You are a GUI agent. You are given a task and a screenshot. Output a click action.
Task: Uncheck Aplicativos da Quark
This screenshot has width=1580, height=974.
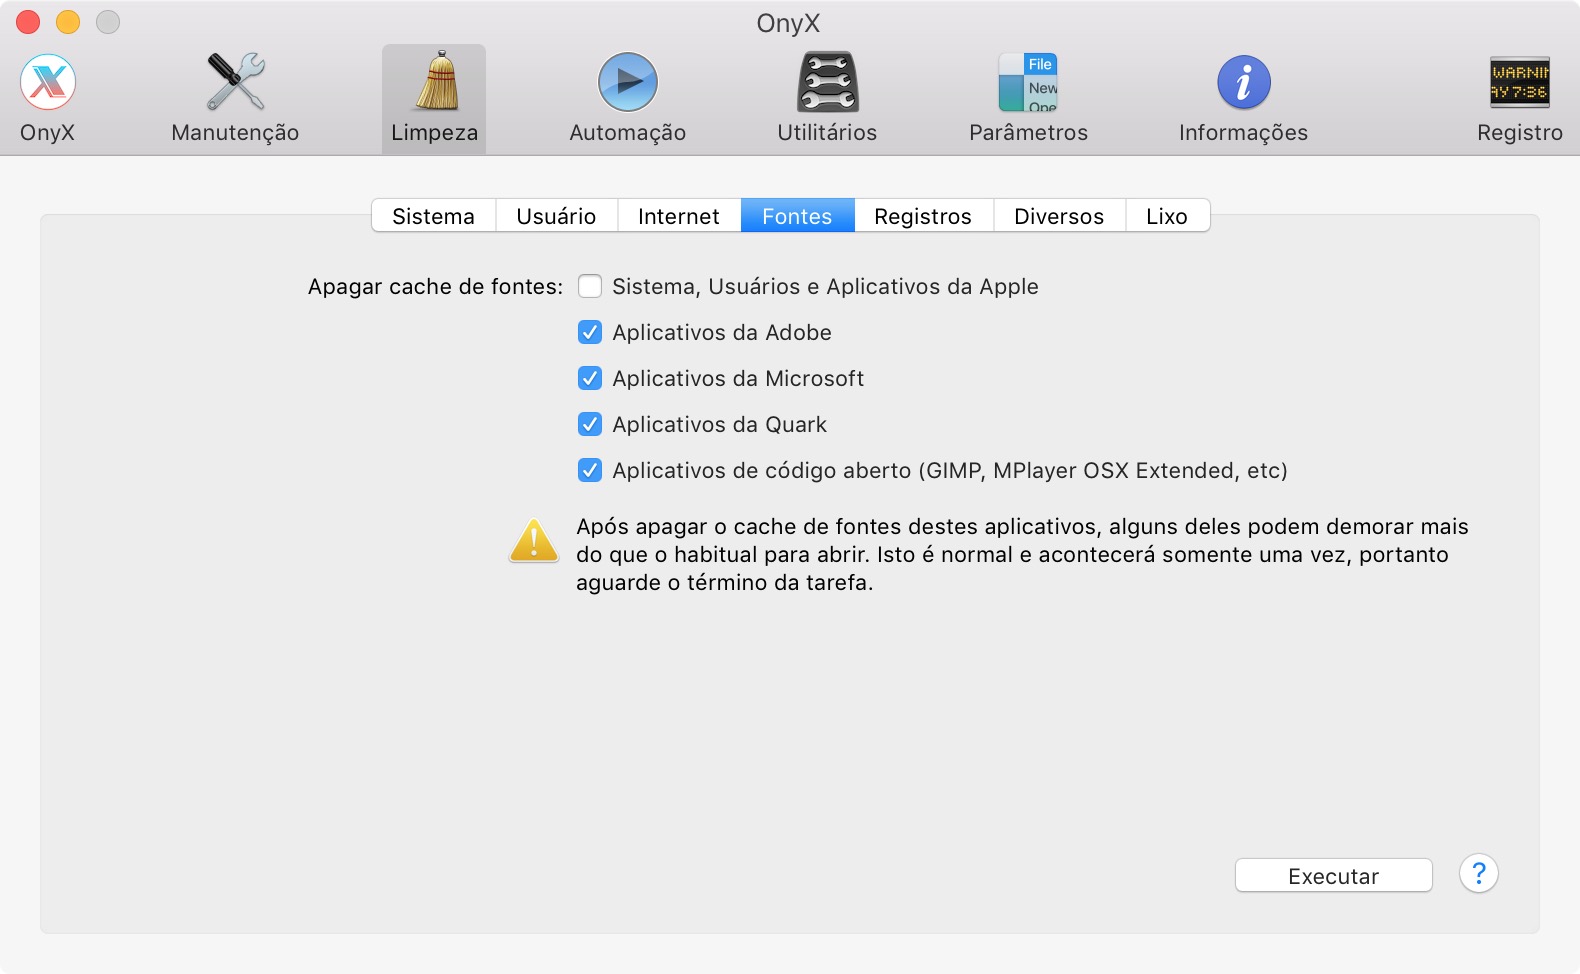tap(590, 424)
